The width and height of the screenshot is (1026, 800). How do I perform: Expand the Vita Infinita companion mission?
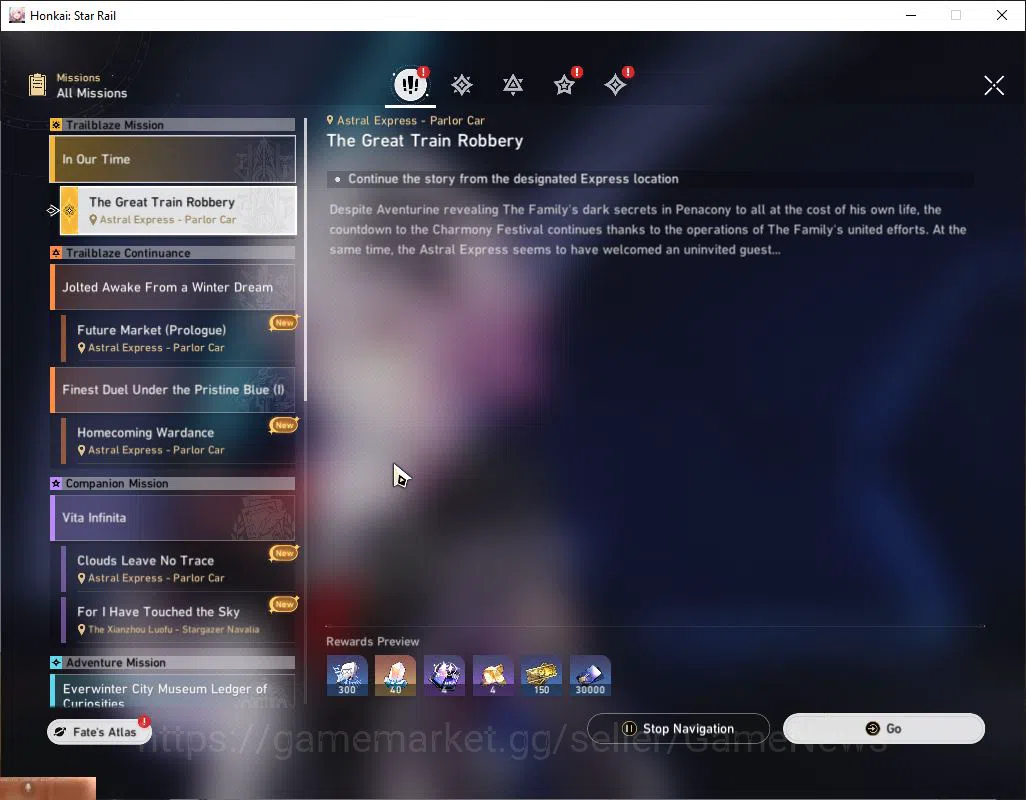point(173,517)
